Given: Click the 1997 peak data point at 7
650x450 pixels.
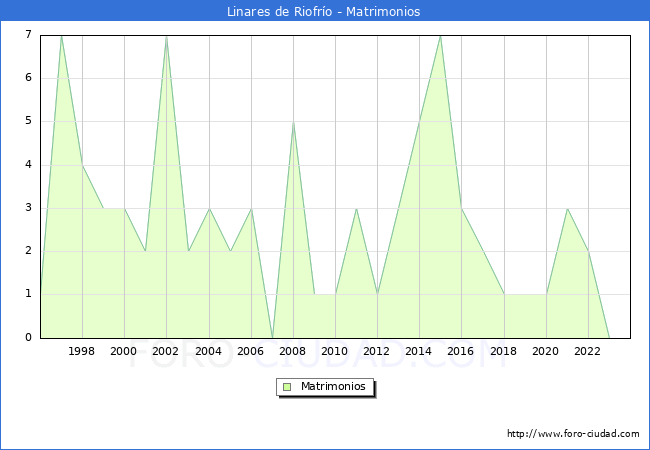Looking at the screenshot, I should (61, 36).
